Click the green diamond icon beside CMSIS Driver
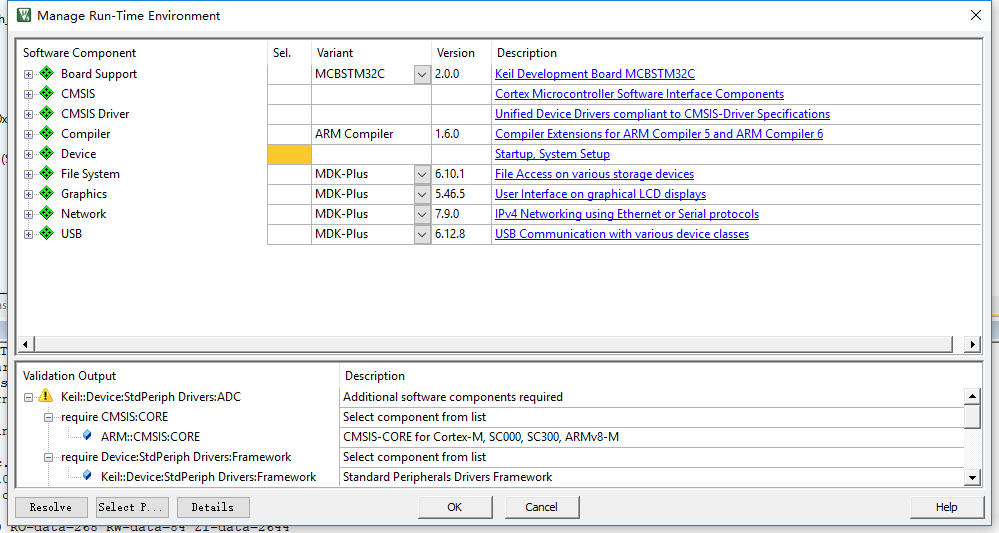The height and width of the screenshot is (533, 999). [x=47, y=113]
